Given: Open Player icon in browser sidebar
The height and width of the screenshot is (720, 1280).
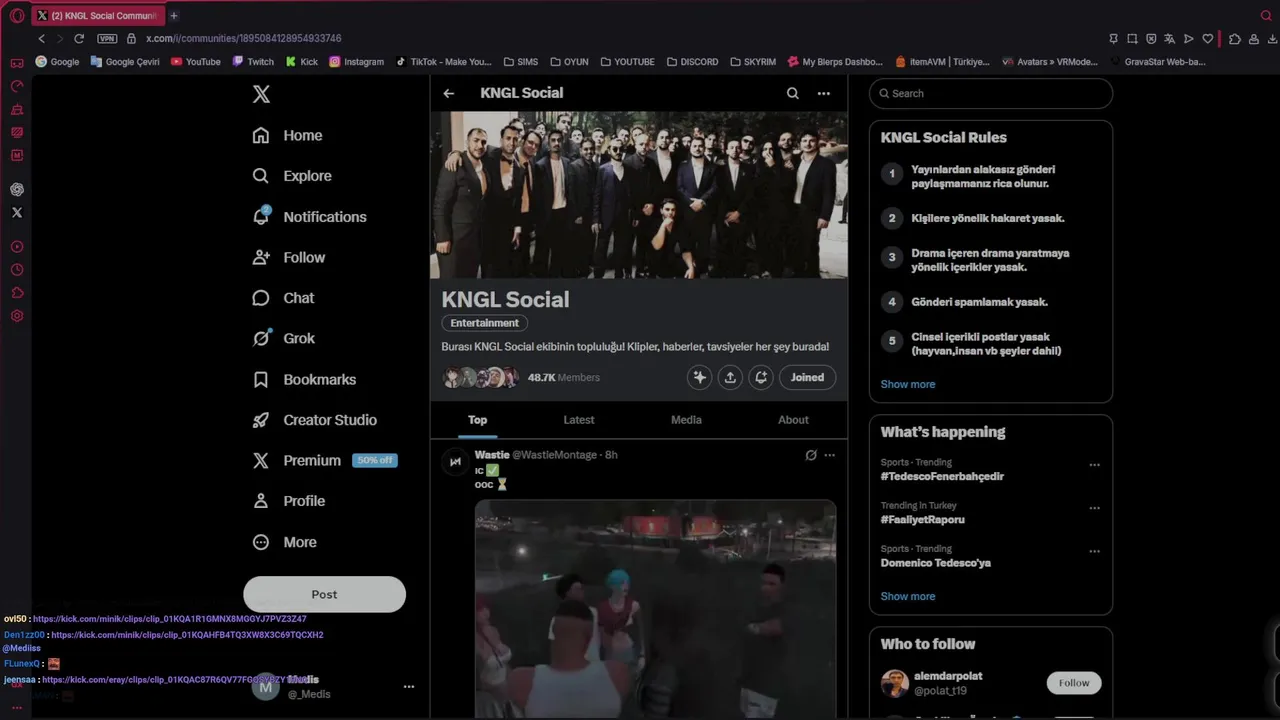Looking at the screenshot, I should click(x=17, y=246).
